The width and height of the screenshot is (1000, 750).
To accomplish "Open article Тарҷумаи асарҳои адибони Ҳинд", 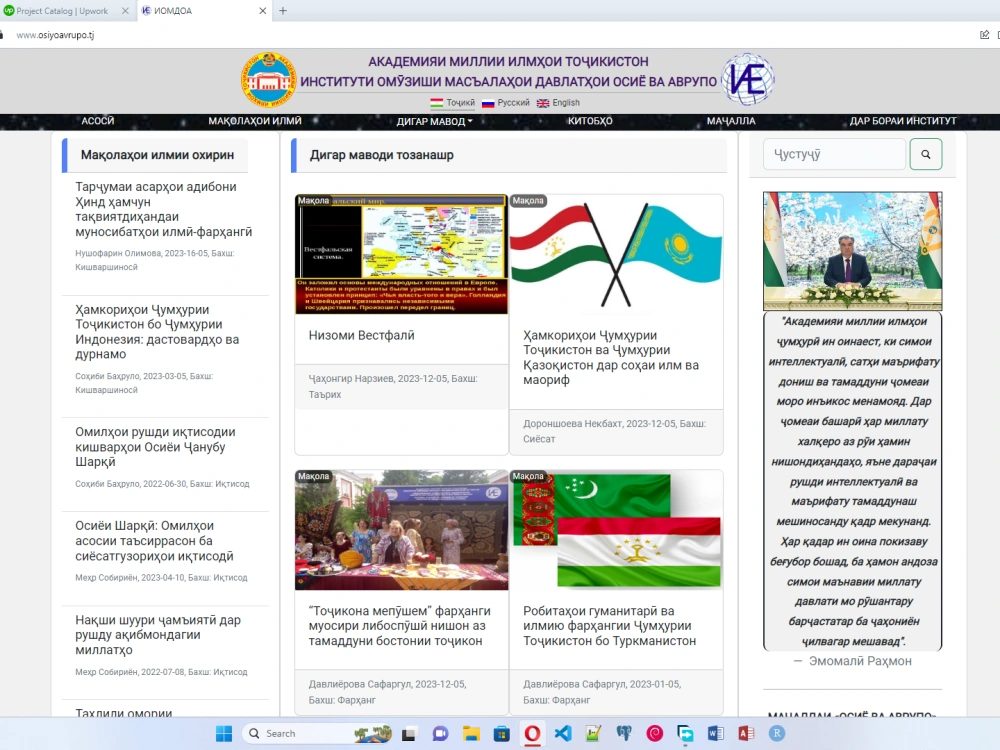I will click(x=164, y=209).
